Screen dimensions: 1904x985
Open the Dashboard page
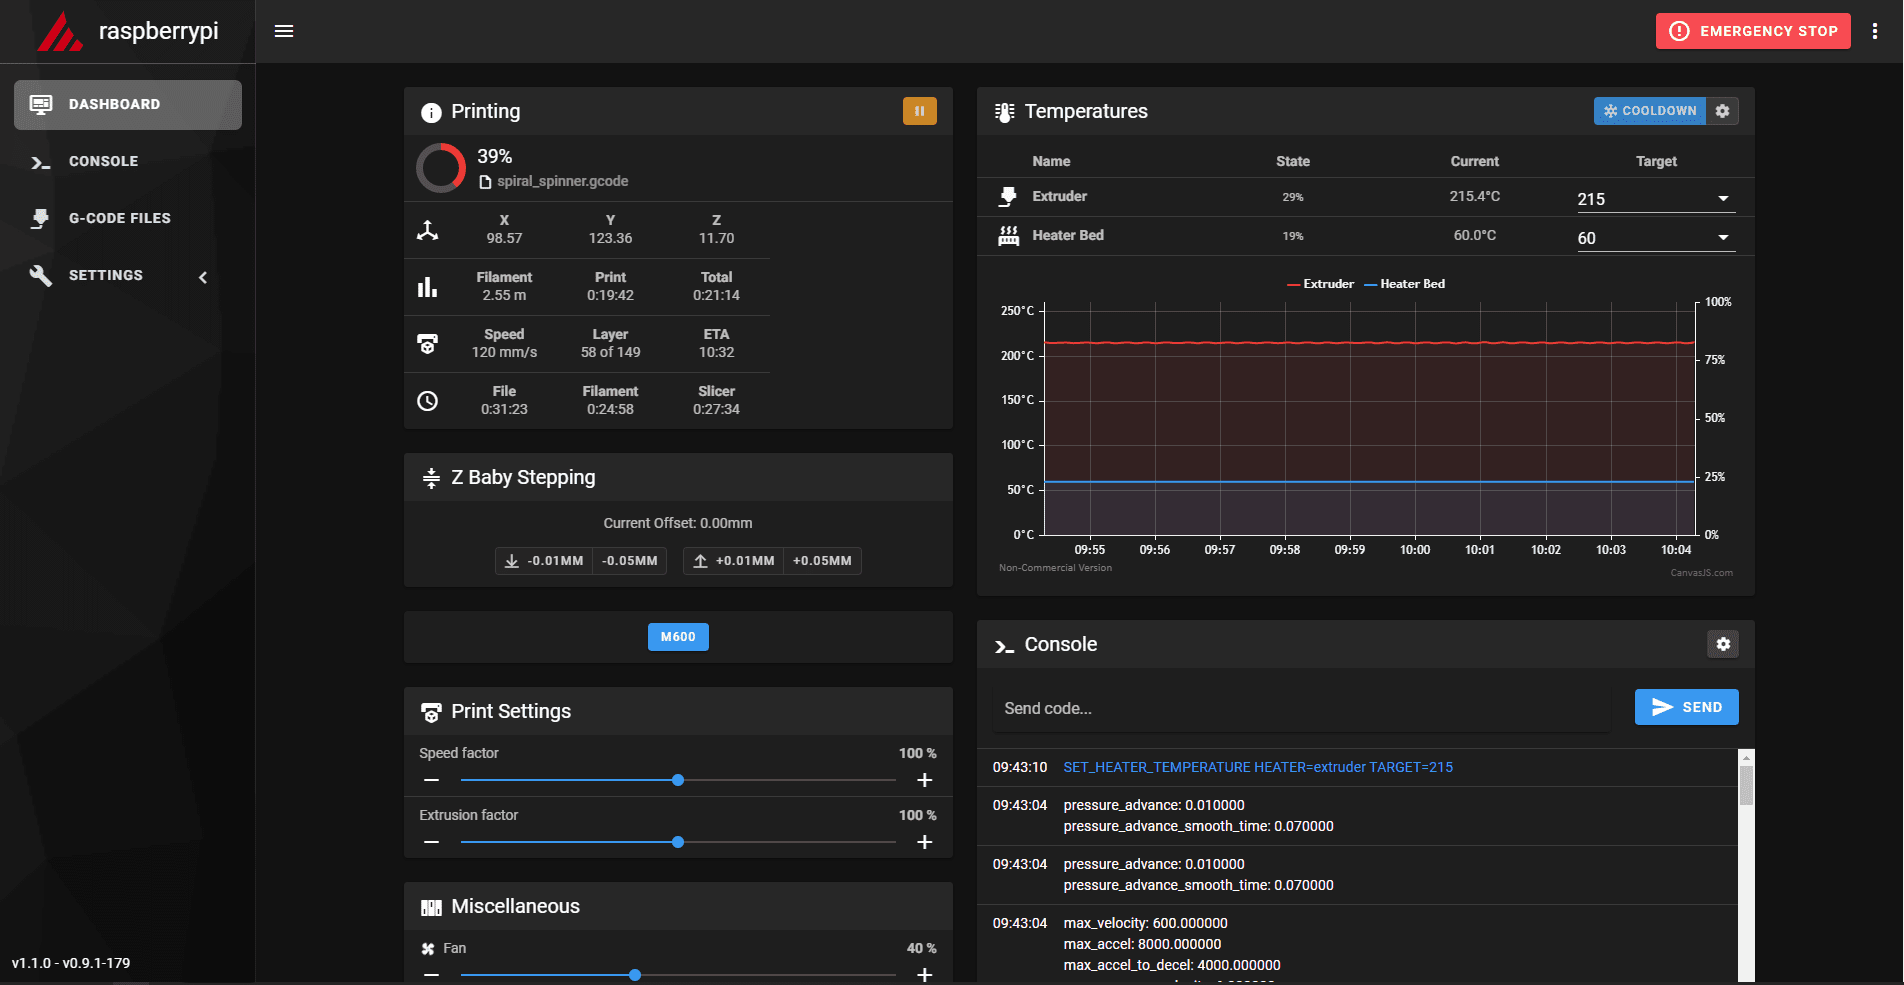pyautogui.click(x=128, y=105)
